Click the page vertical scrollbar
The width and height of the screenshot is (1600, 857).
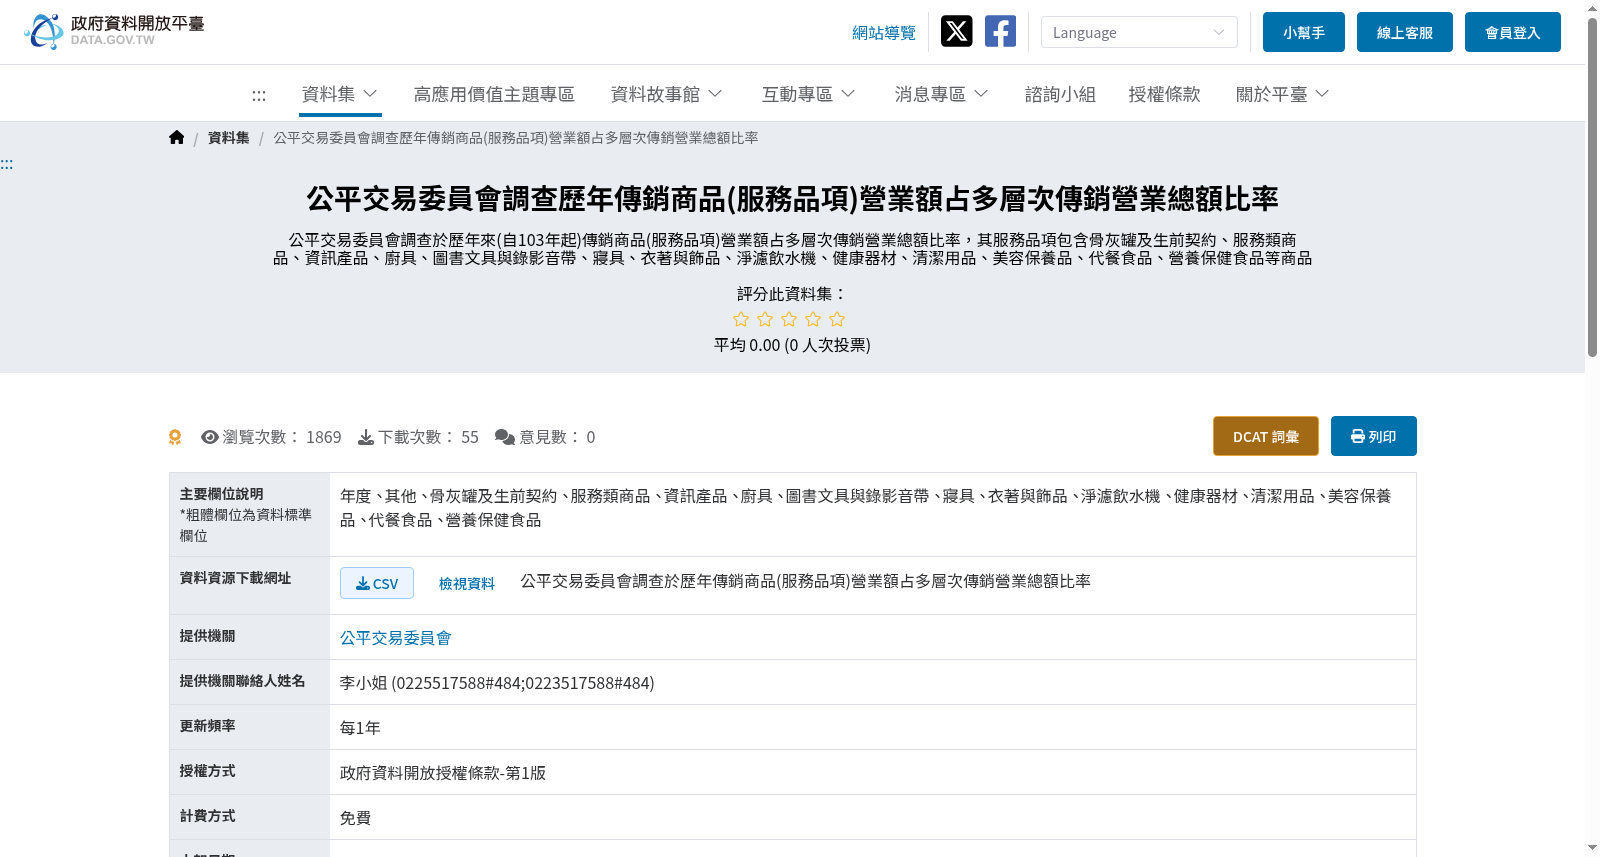1592,188
